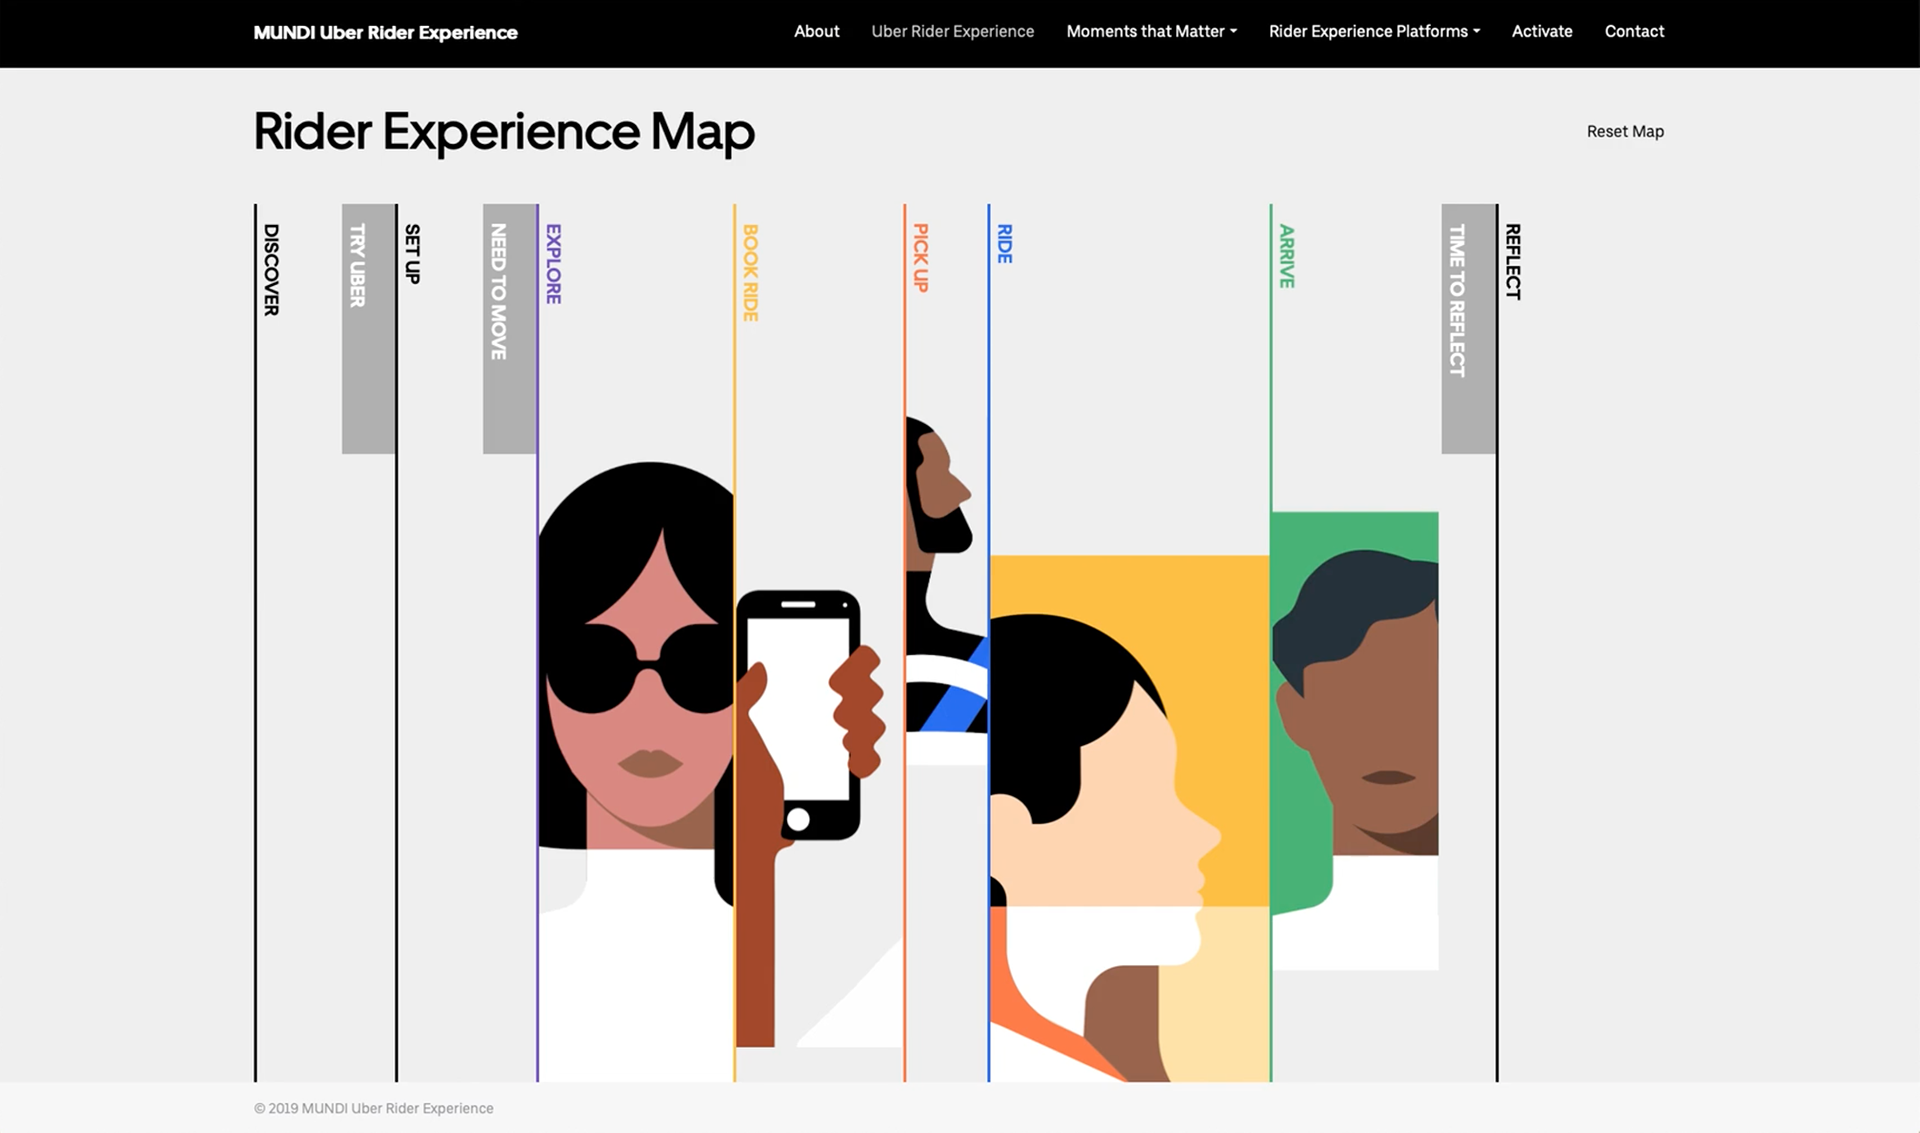Click the Reset Map link
This screenshot has width=1920, height=1133.
tap(1625, 131)
